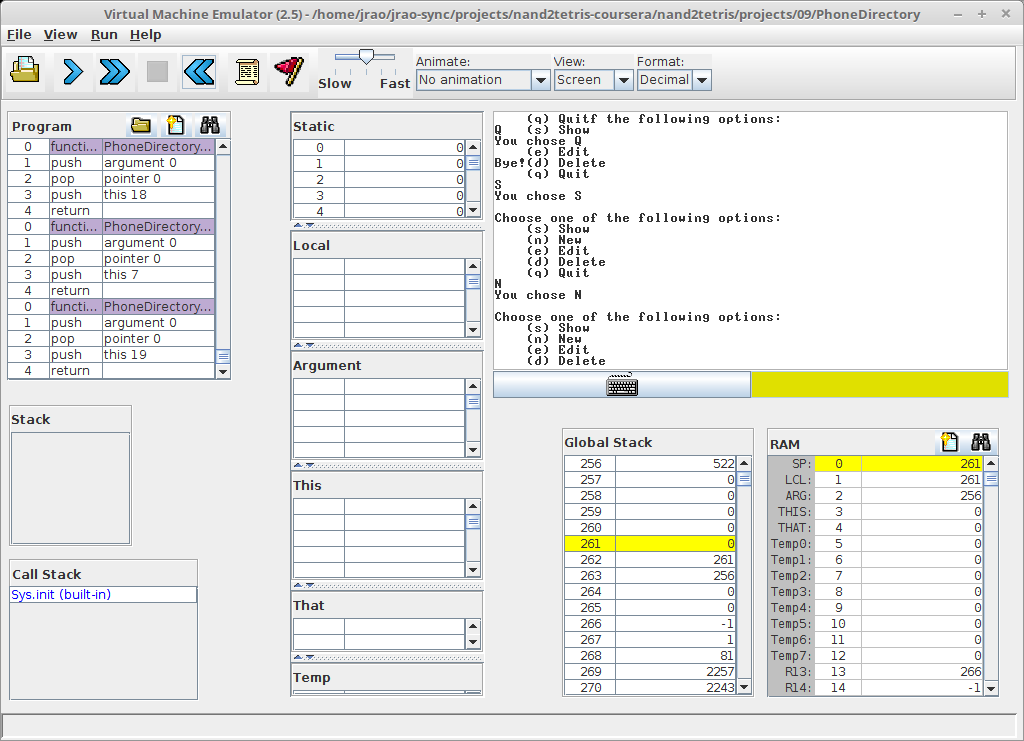Rewind the program with the blue reset icon
Screen dimensions: 1024x741
point(199,71)
